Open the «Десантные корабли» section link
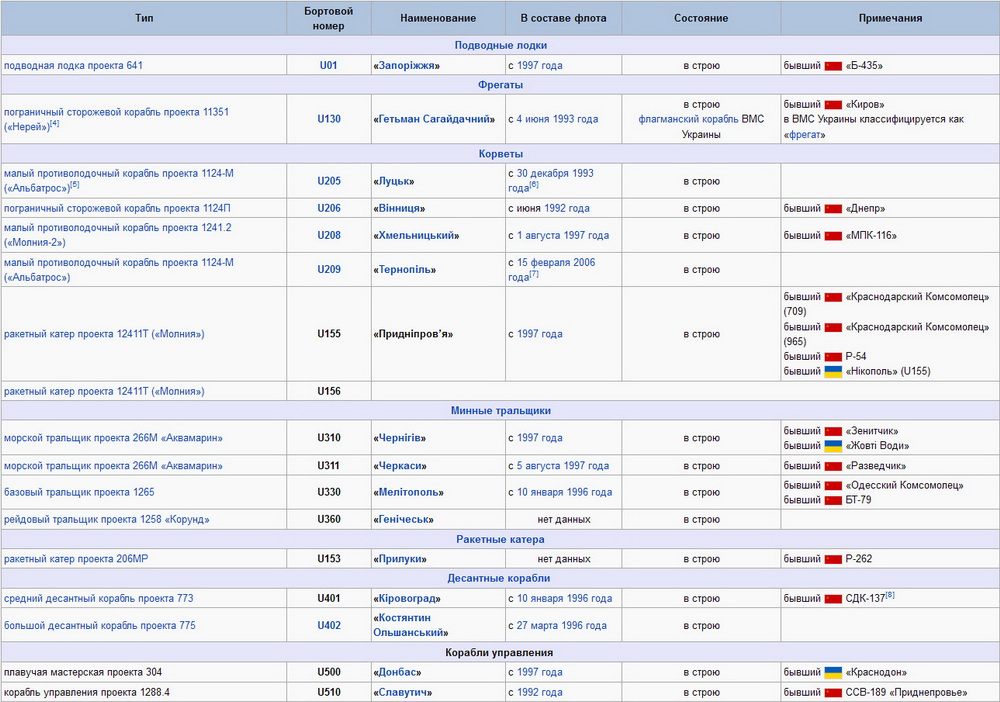 tap(499, 578)
